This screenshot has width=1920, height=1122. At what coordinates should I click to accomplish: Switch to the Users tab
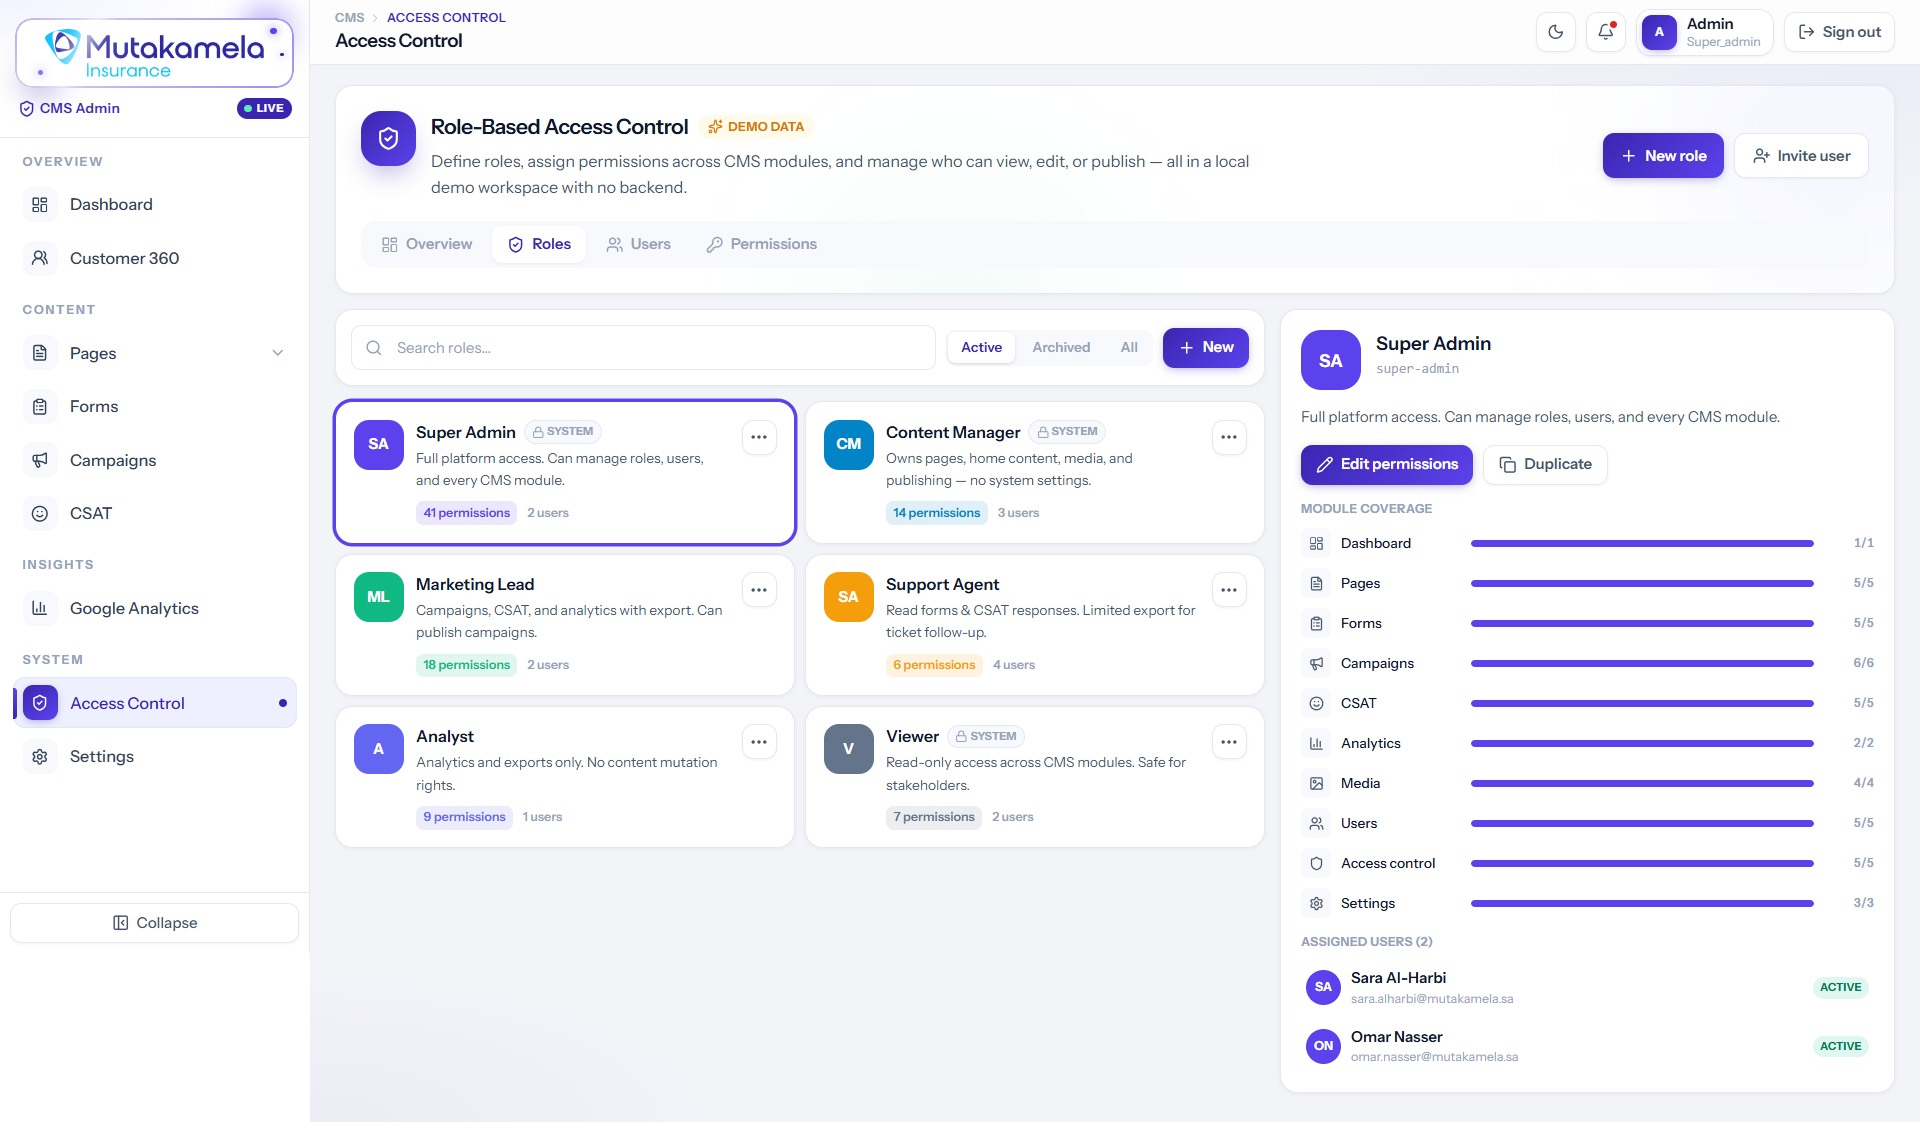(638, 244)
